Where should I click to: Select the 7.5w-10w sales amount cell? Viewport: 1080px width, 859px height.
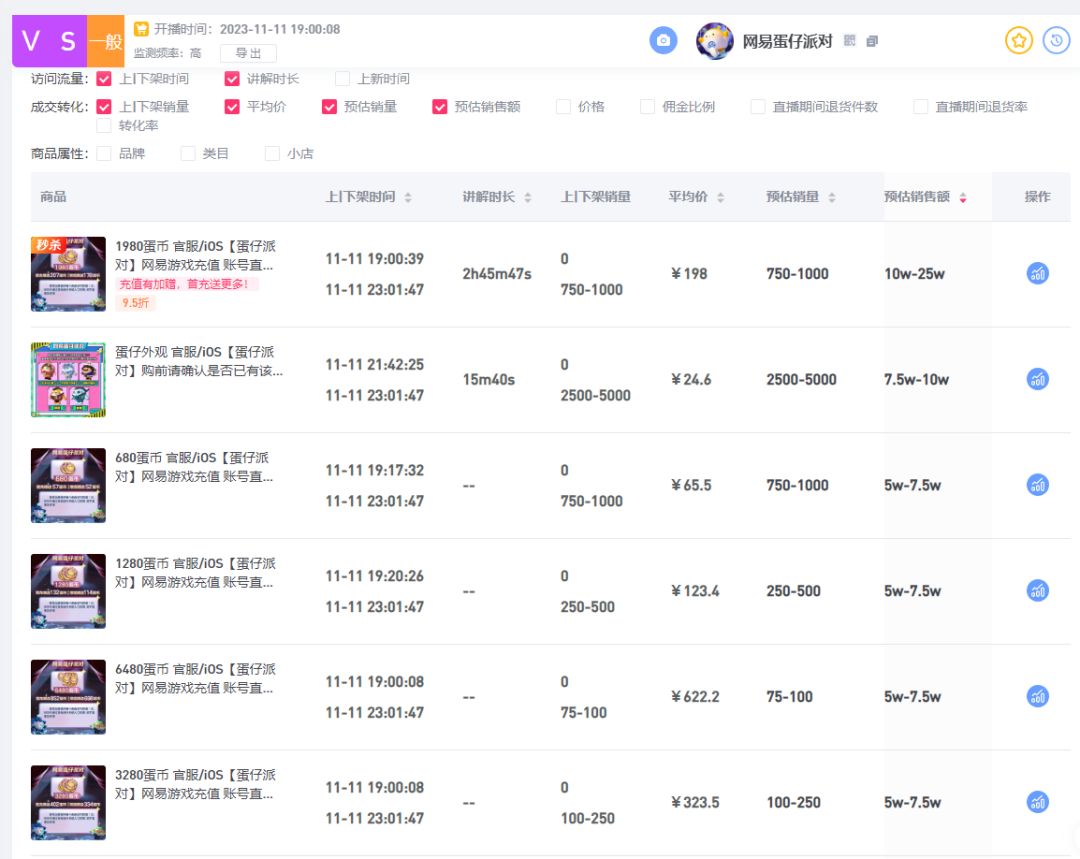pos(917,380)
